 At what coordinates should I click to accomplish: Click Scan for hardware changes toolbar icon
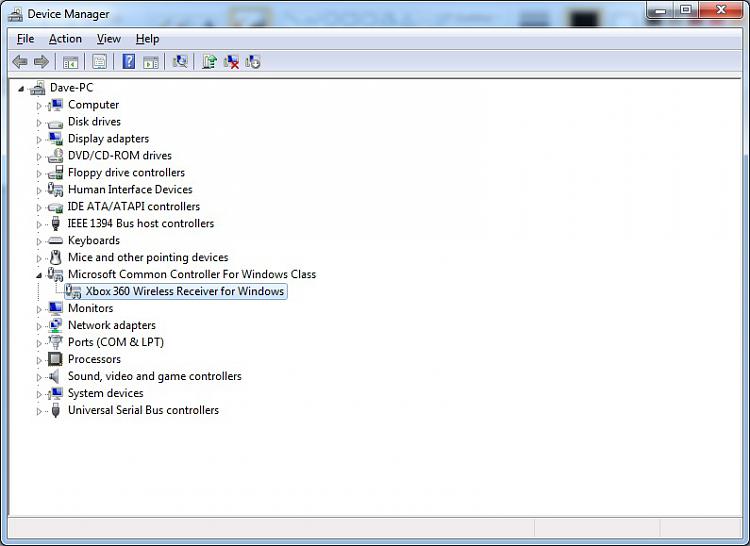(180, 61)
